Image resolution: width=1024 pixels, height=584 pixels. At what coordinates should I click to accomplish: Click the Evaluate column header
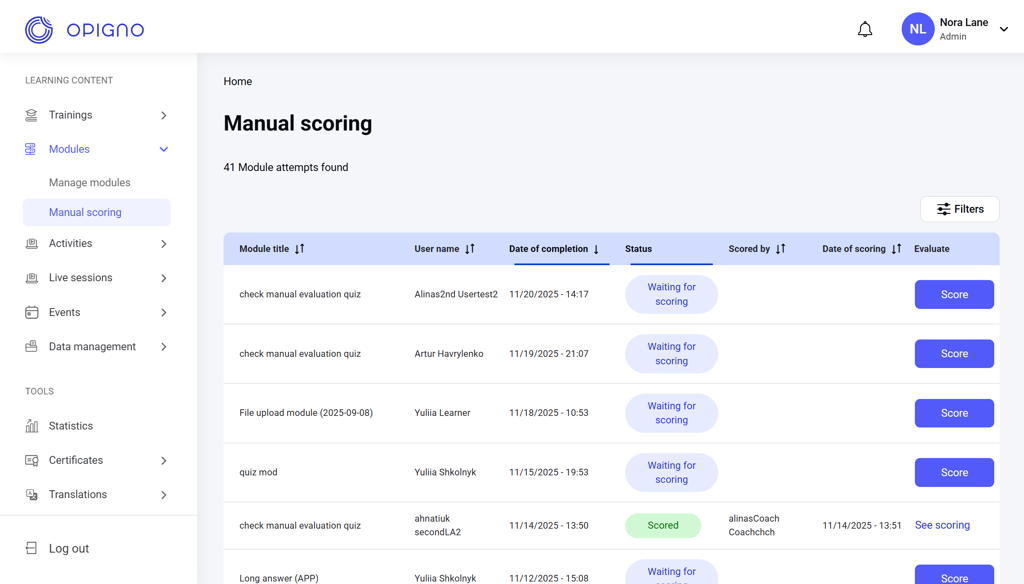931,249
